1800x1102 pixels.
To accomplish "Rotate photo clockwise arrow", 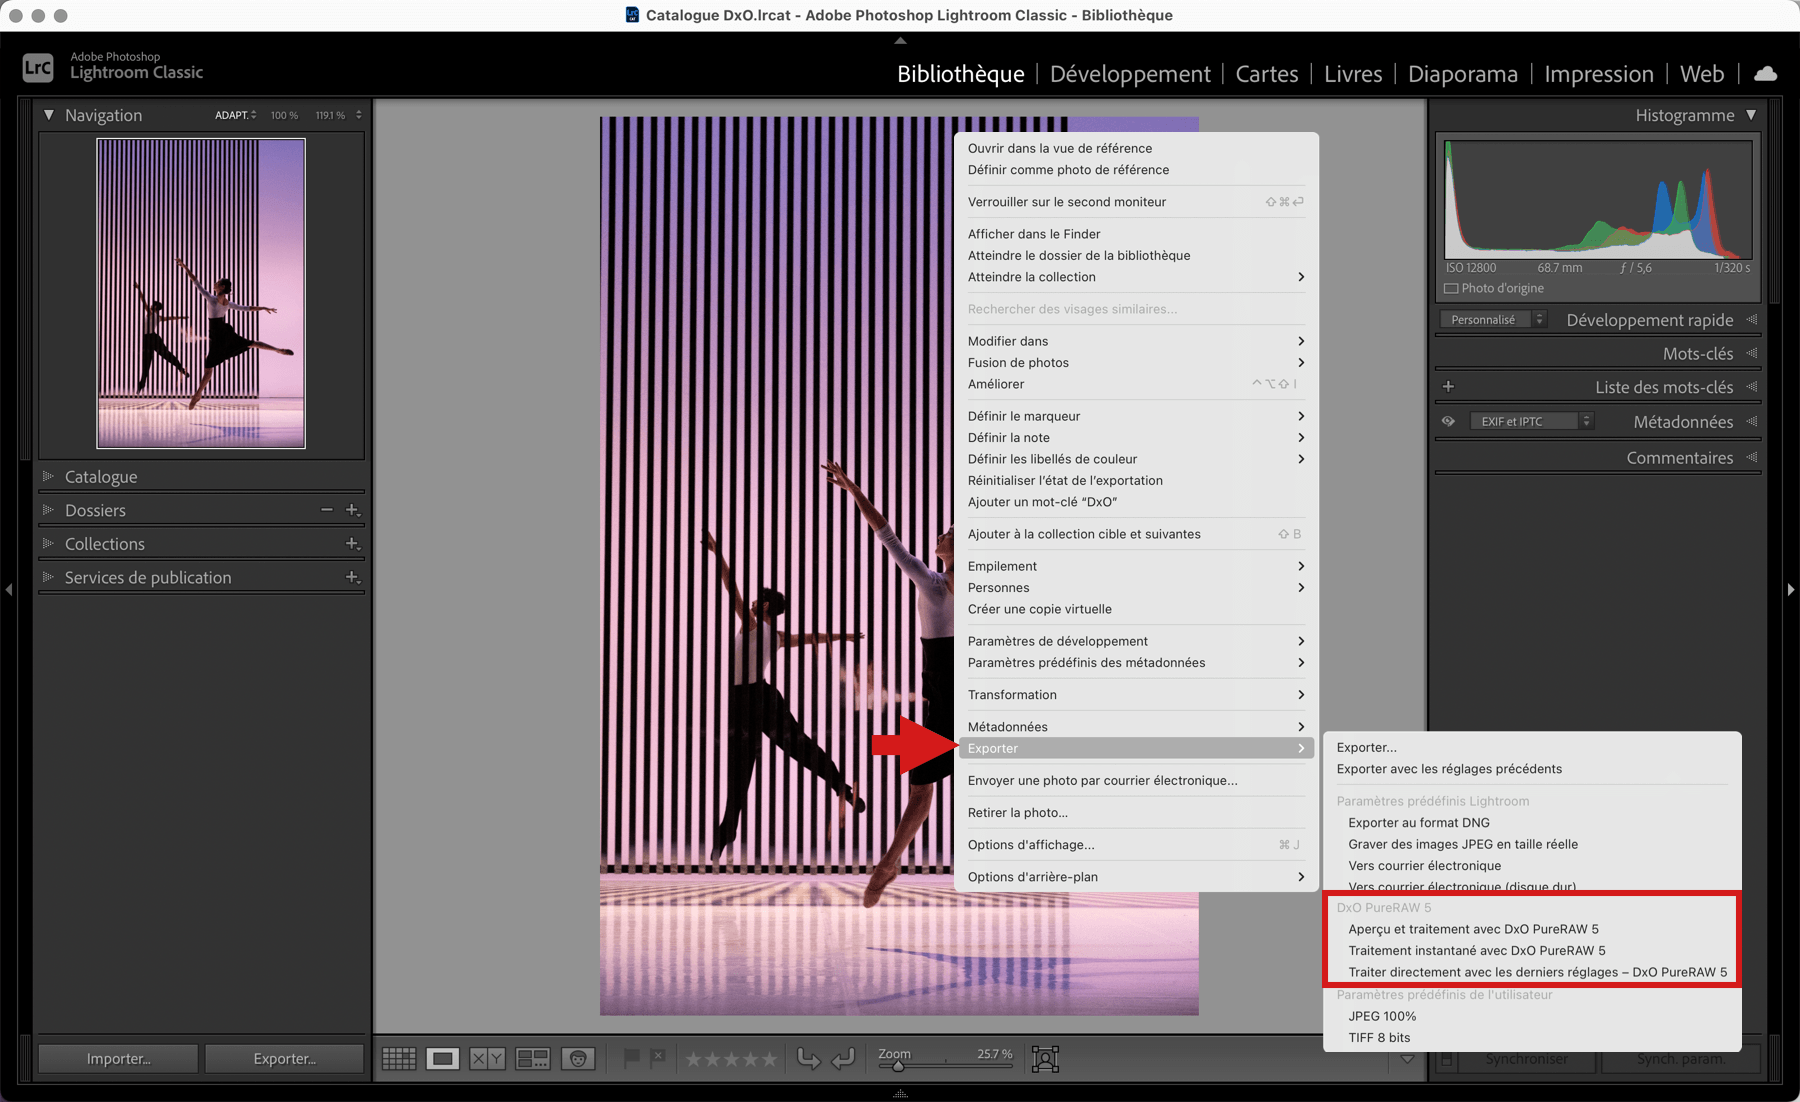I will (843, 1058).
